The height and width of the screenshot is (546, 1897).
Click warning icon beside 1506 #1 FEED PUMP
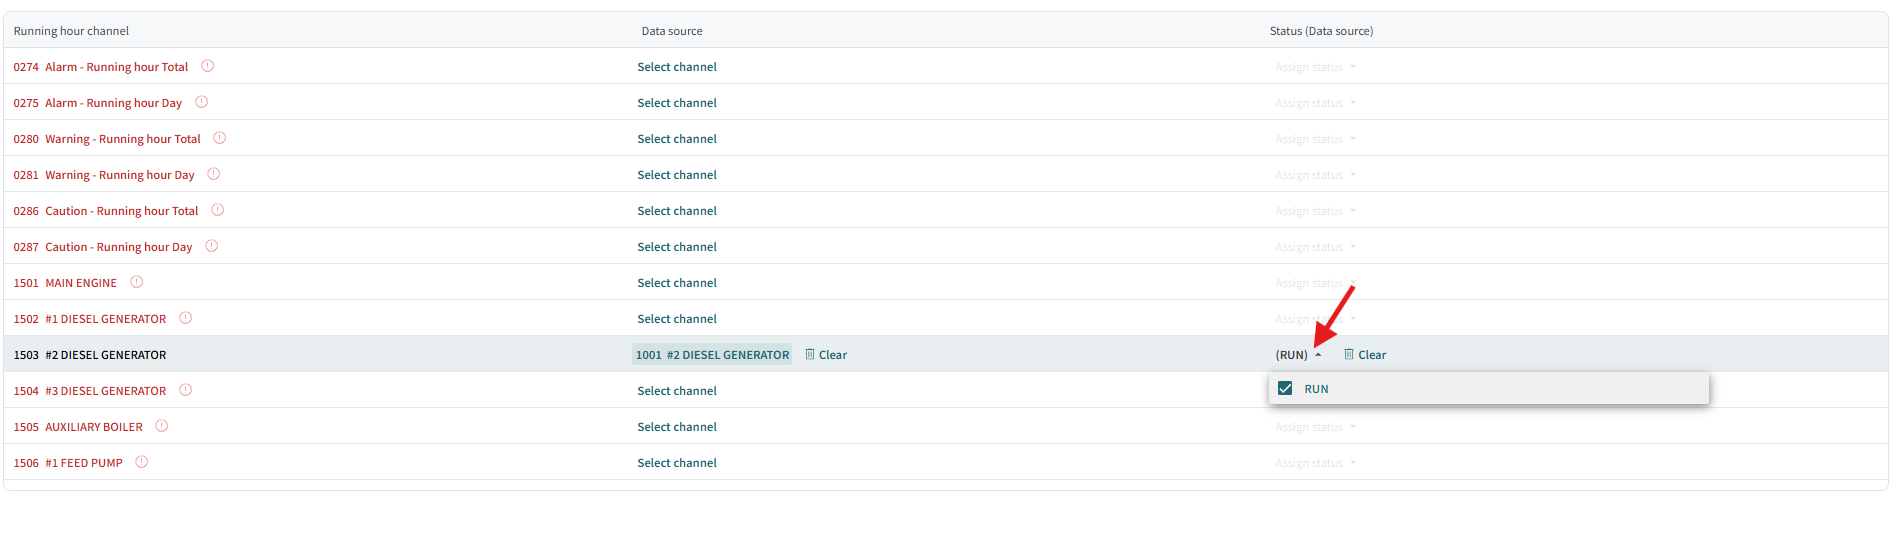point(142,462)
